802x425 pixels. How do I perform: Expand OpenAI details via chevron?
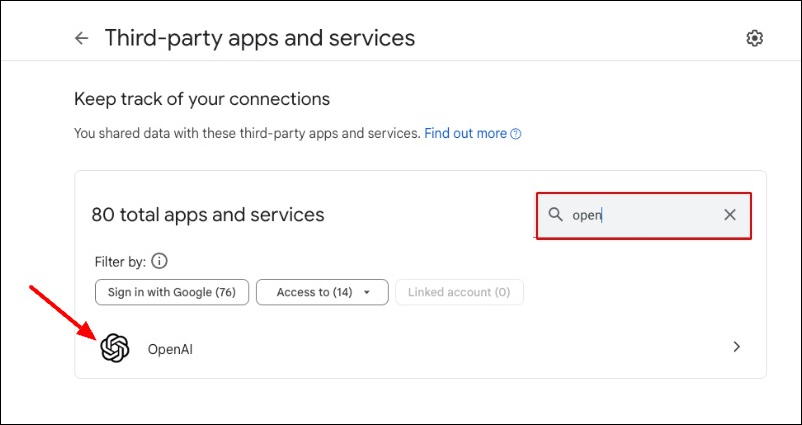(x=737, y=347)
